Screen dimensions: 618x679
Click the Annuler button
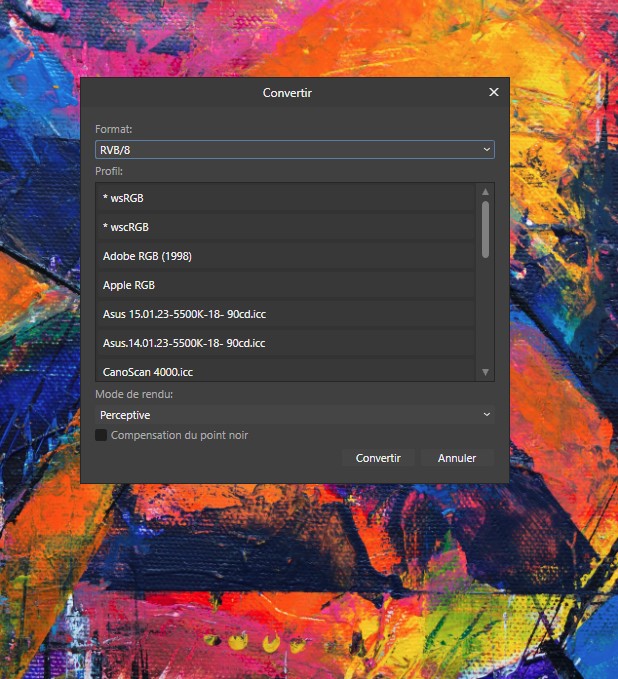[457, 458]
